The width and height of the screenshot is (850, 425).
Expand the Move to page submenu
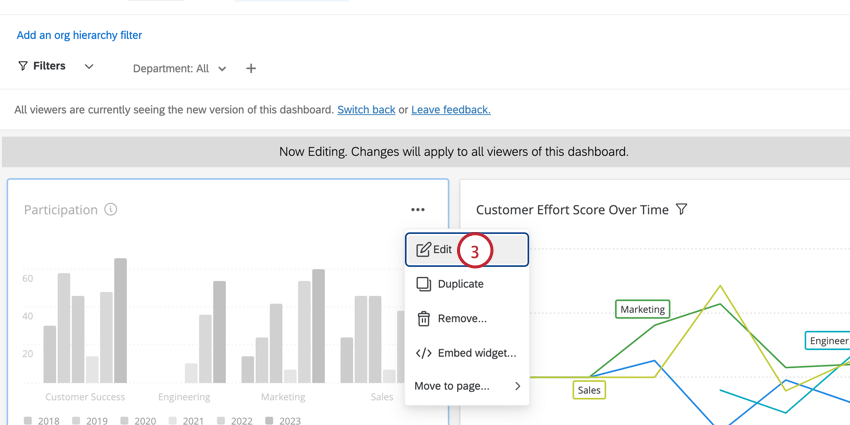click(517, 386)
